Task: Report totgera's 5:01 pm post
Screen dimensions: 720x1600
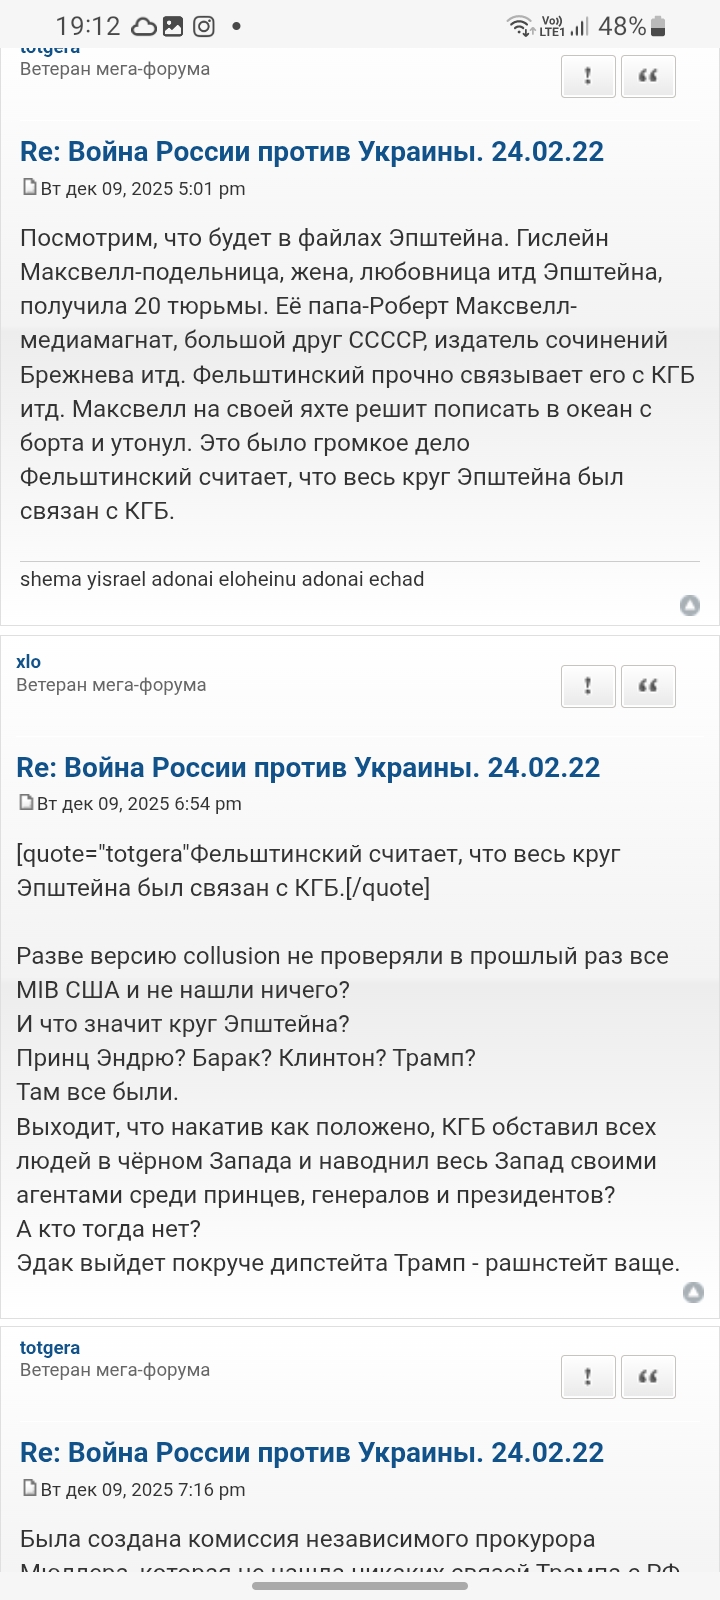Action: click(587, 76)
